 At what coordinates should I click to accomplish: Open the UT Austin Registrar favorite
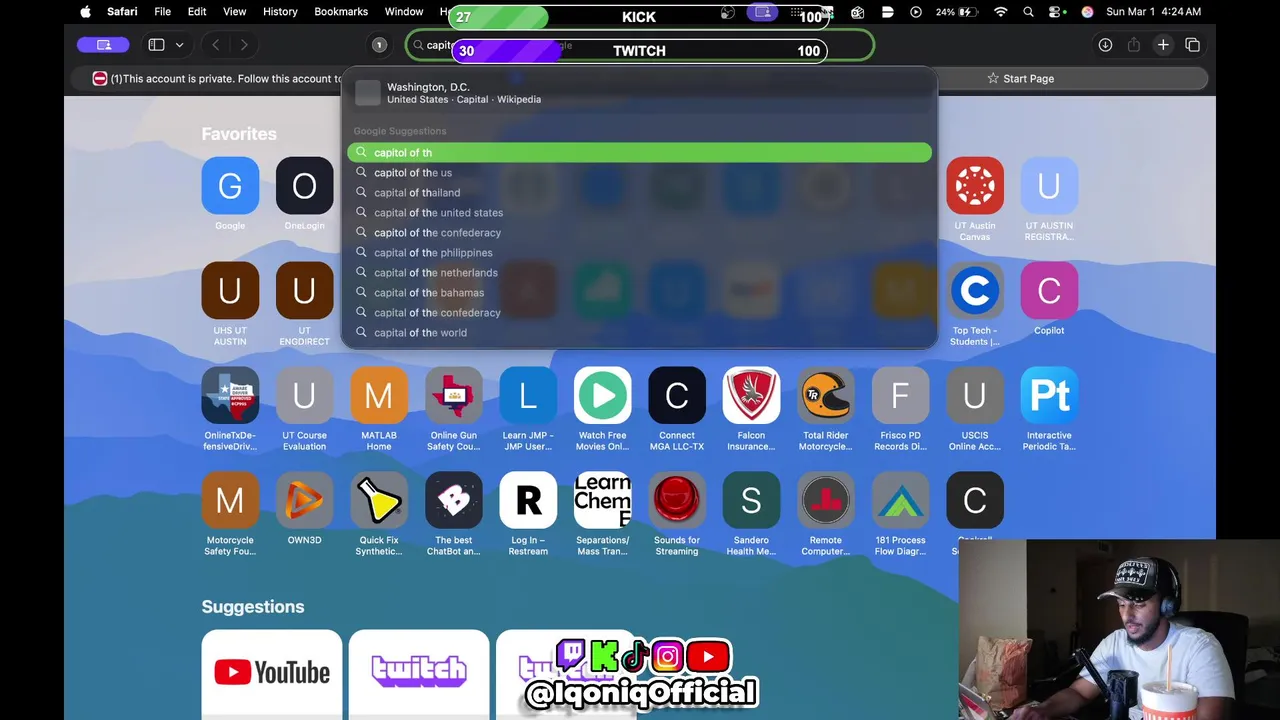[x=1049, y=186]
